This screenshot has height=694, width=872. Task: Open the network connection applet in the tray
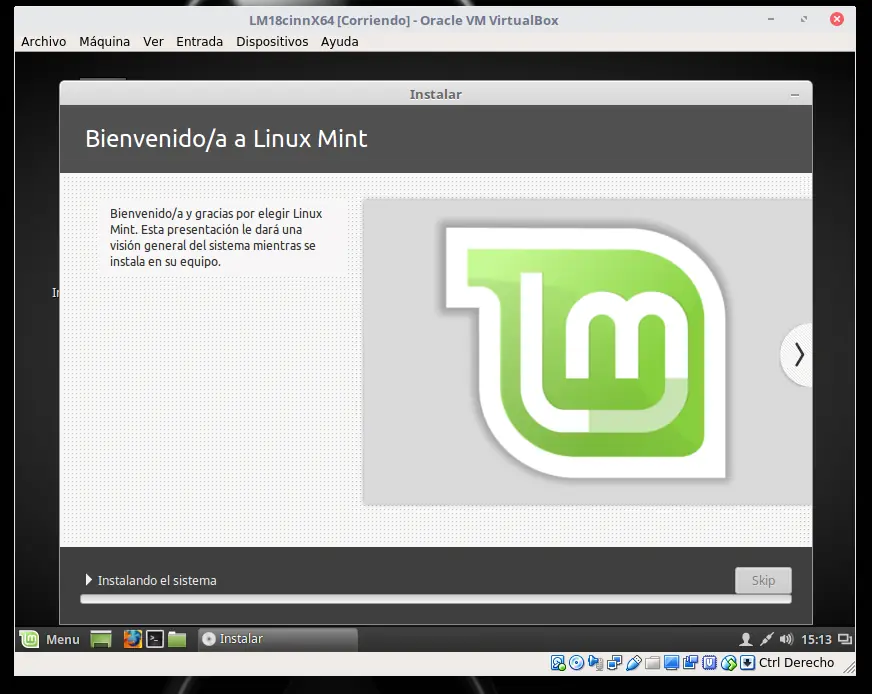coord(766,640)
